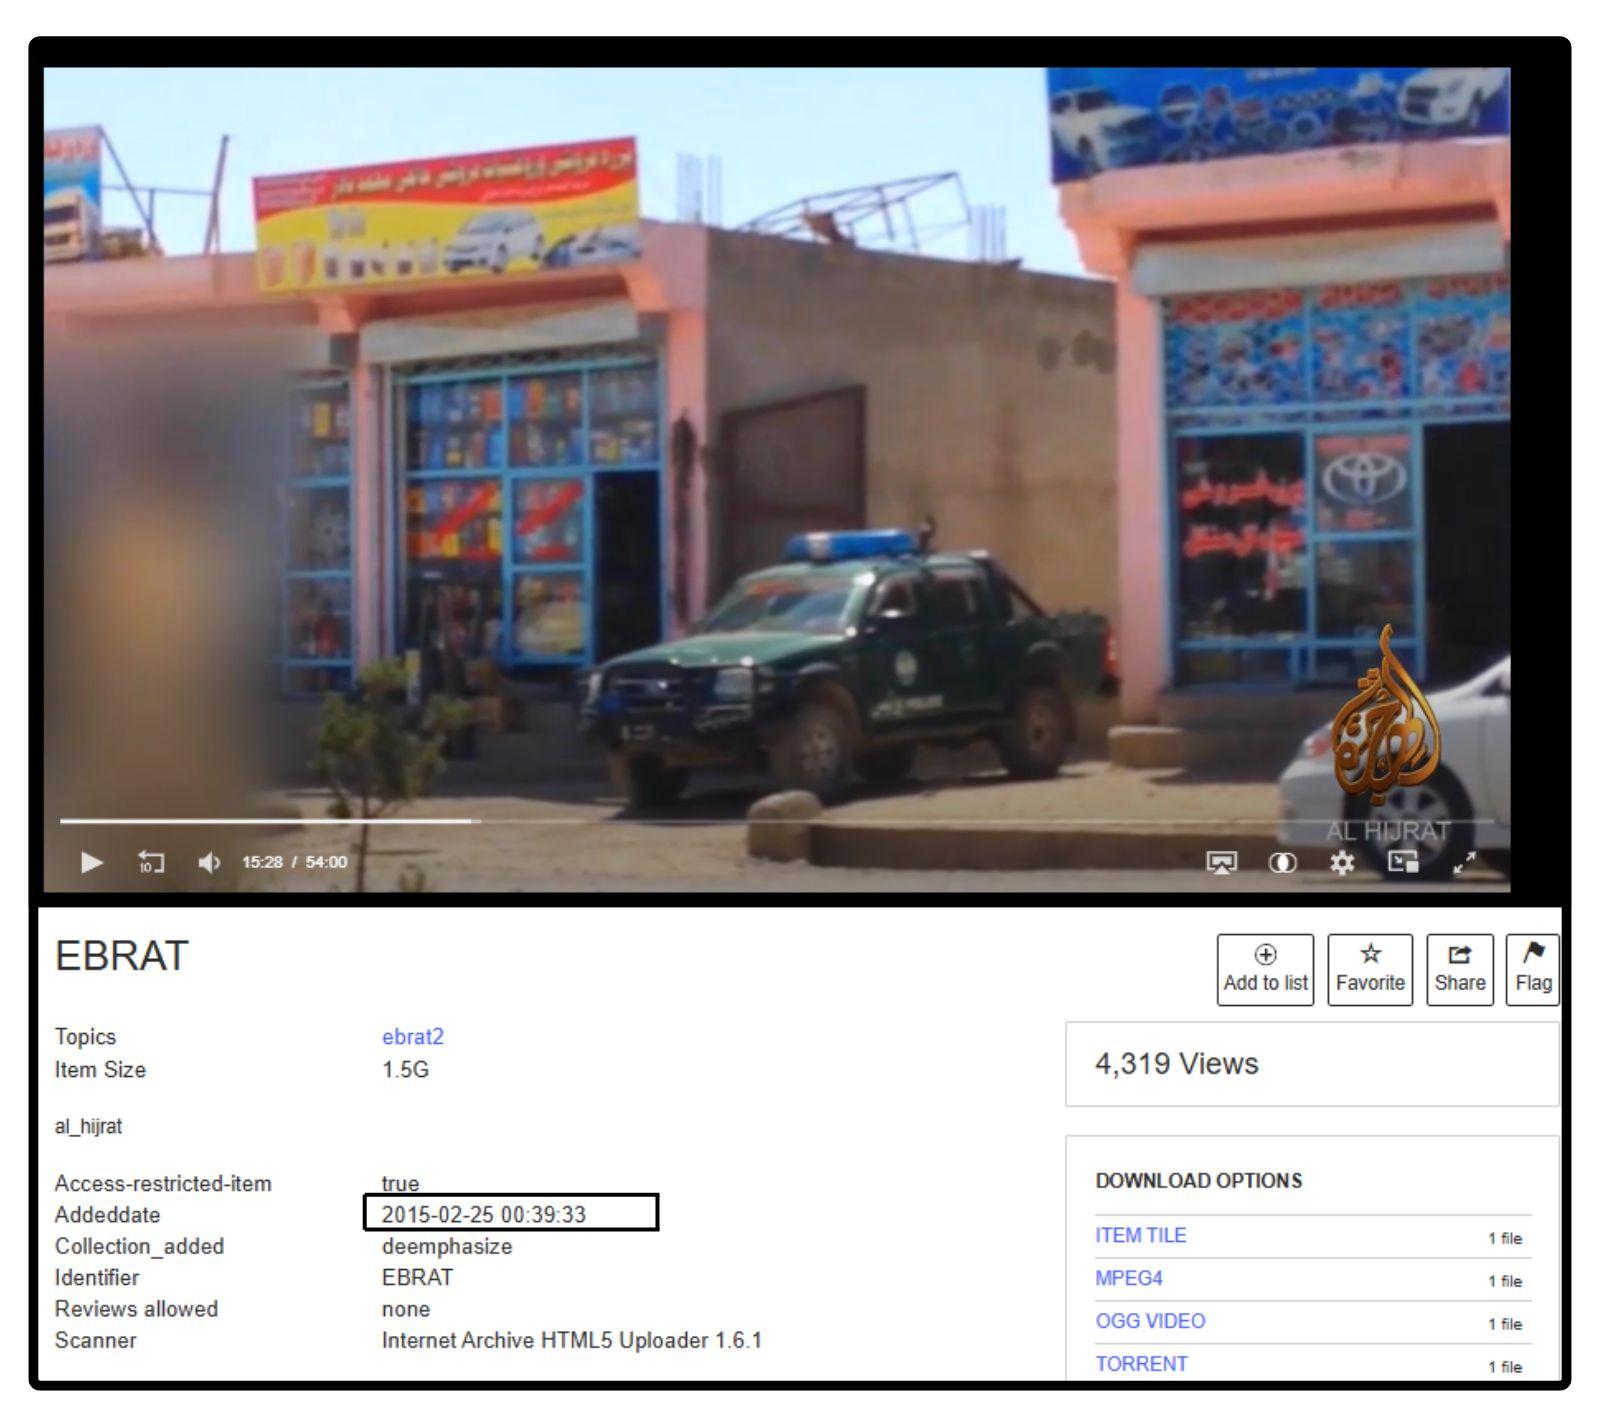Enable picture-in-picture mode
Viewport: 1600px width, 1427px height.
1403,862
